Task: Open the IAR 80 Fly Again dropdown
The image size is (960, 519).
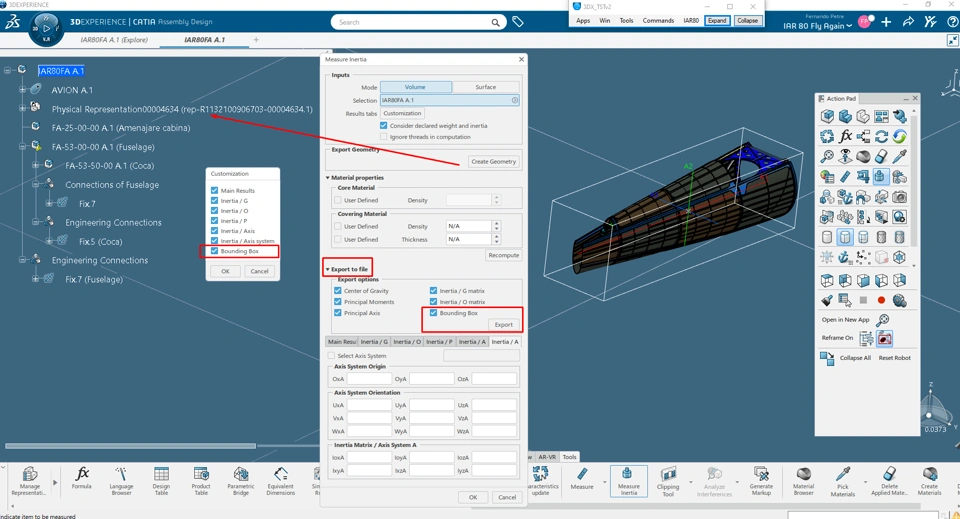Action: (x=818, y=26)
